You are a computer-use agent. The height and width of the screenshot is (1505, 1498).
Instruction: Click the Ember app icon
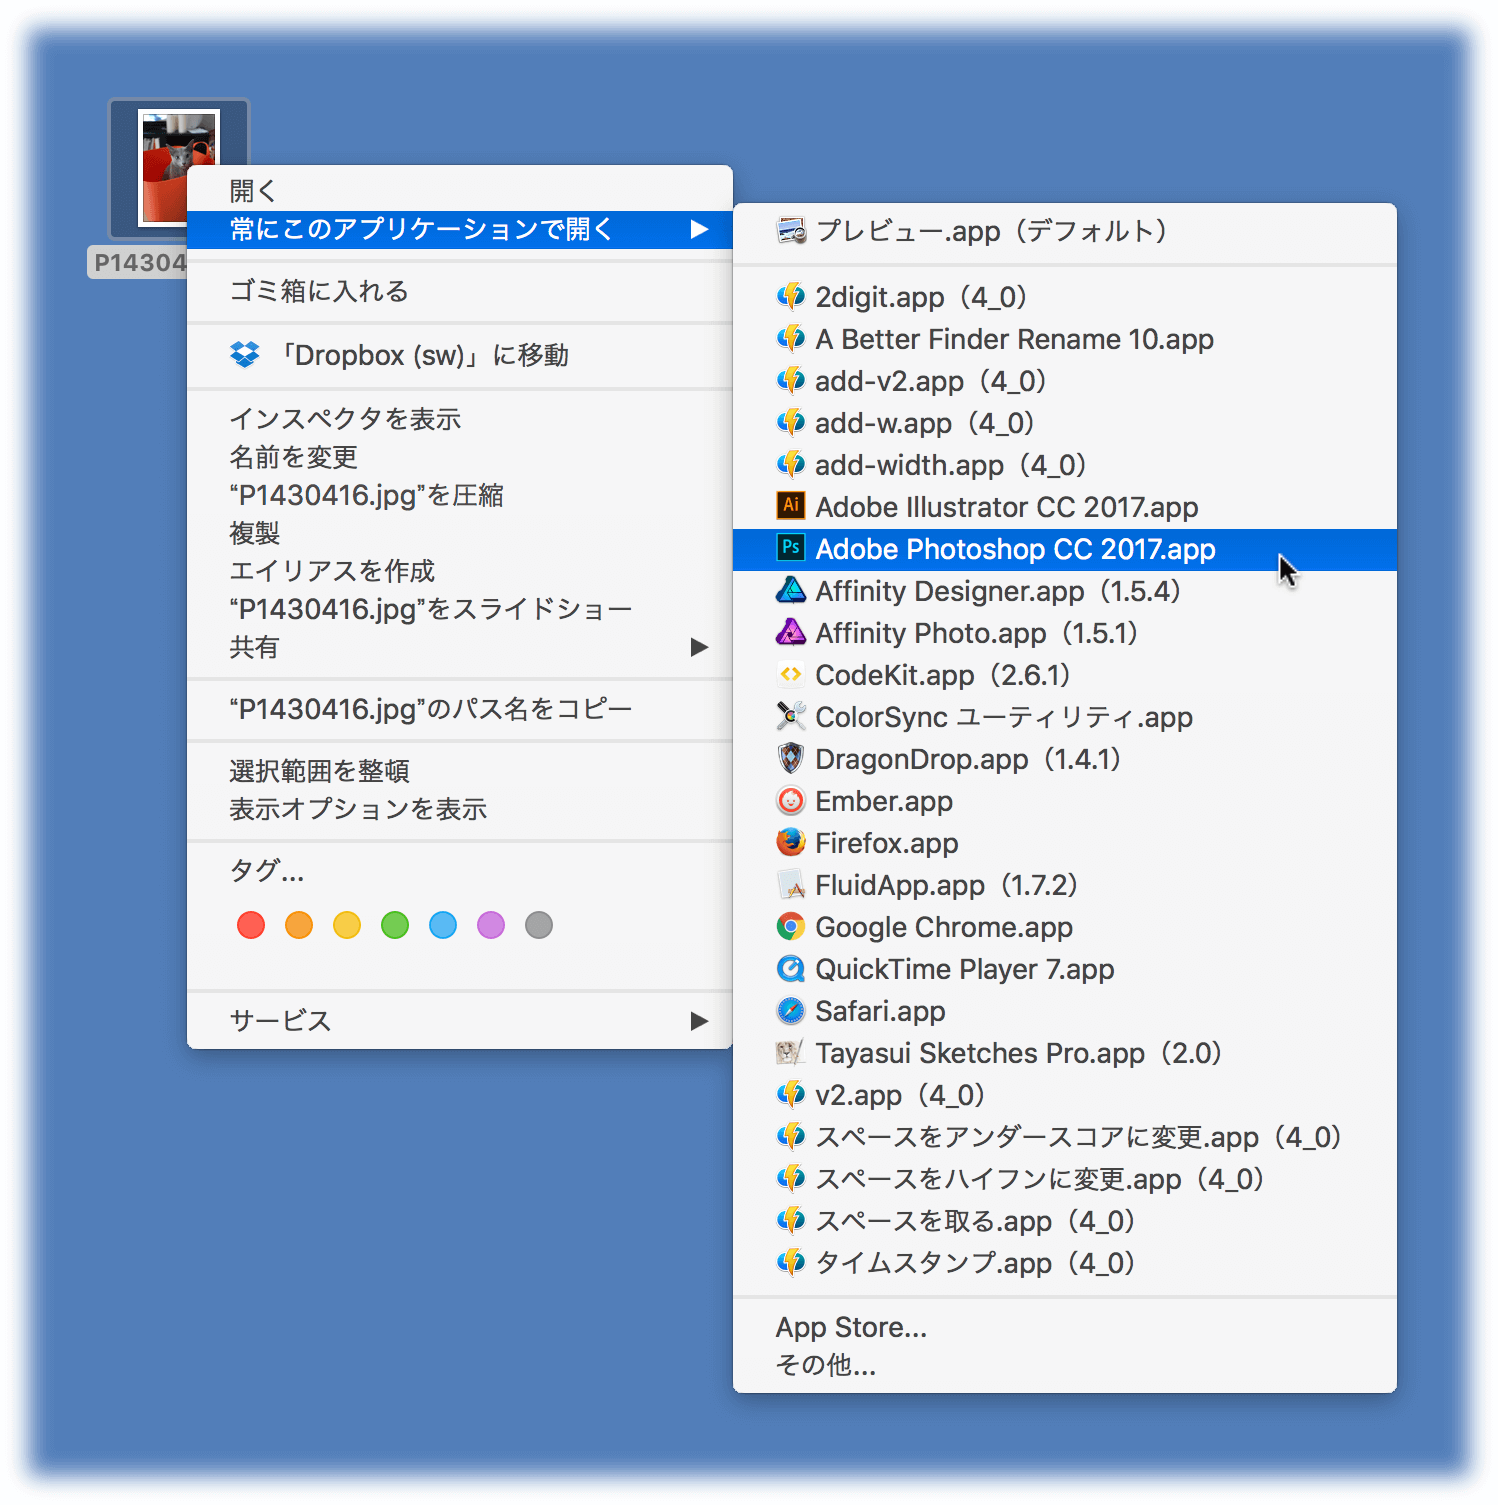[x=791, y=800]
